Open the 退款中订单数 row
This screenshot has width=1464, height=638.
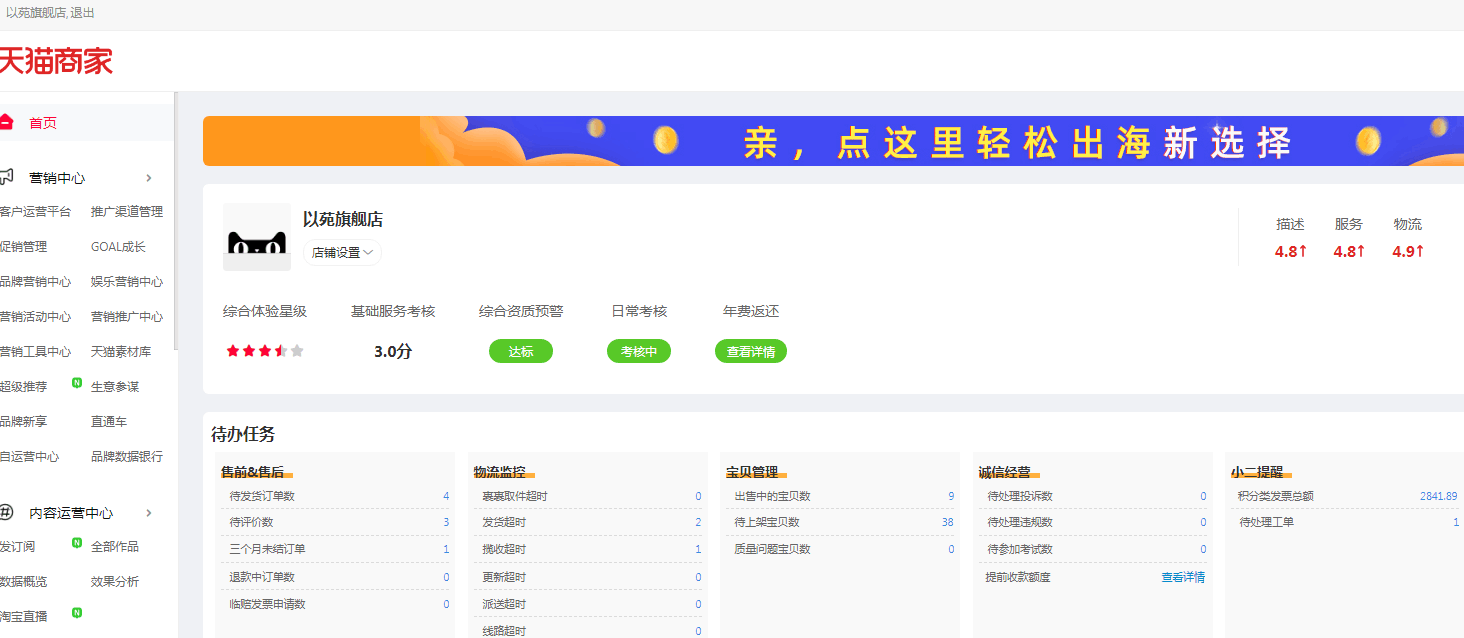(335, 577)
